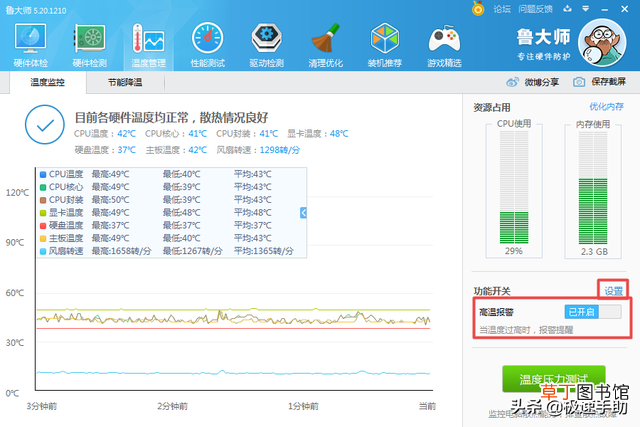Viewport: 640px width, 427px height.
Task: Open 设置 settings link under 功能开关
Action: (613, 291)
